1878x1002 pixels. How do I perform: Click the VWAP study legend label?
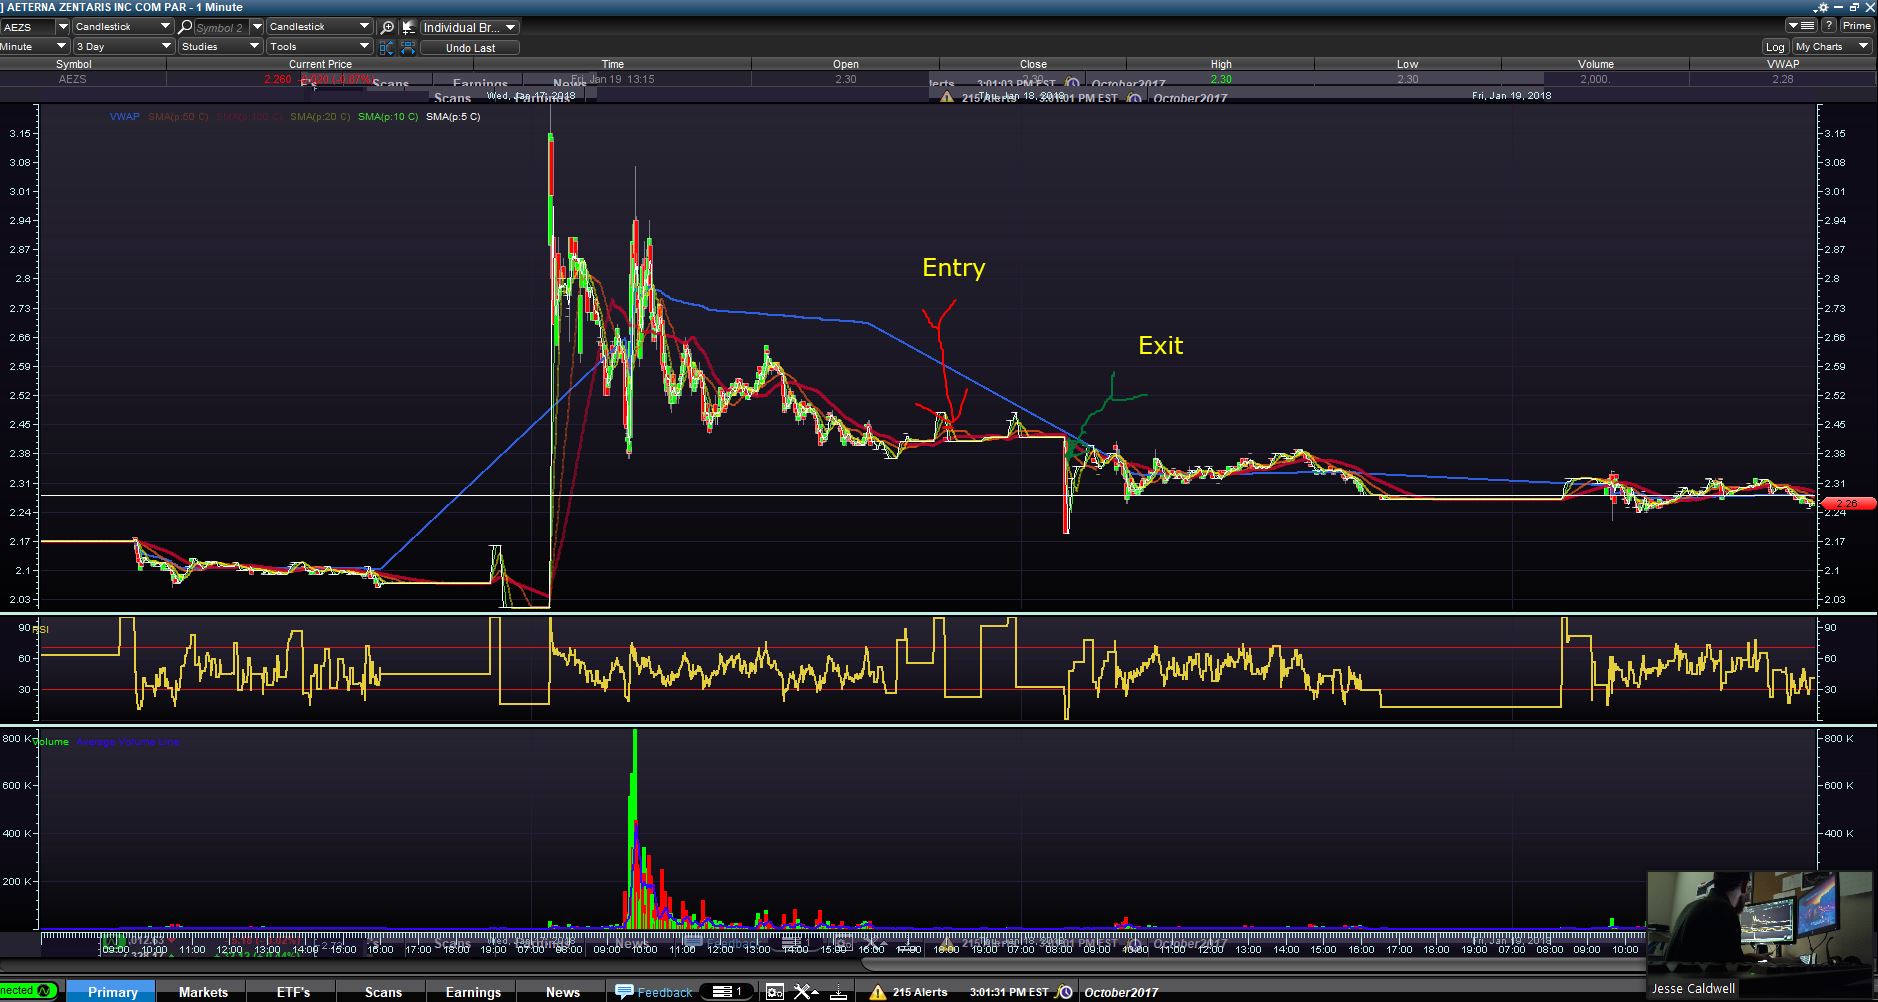click(x=125, y=117)
